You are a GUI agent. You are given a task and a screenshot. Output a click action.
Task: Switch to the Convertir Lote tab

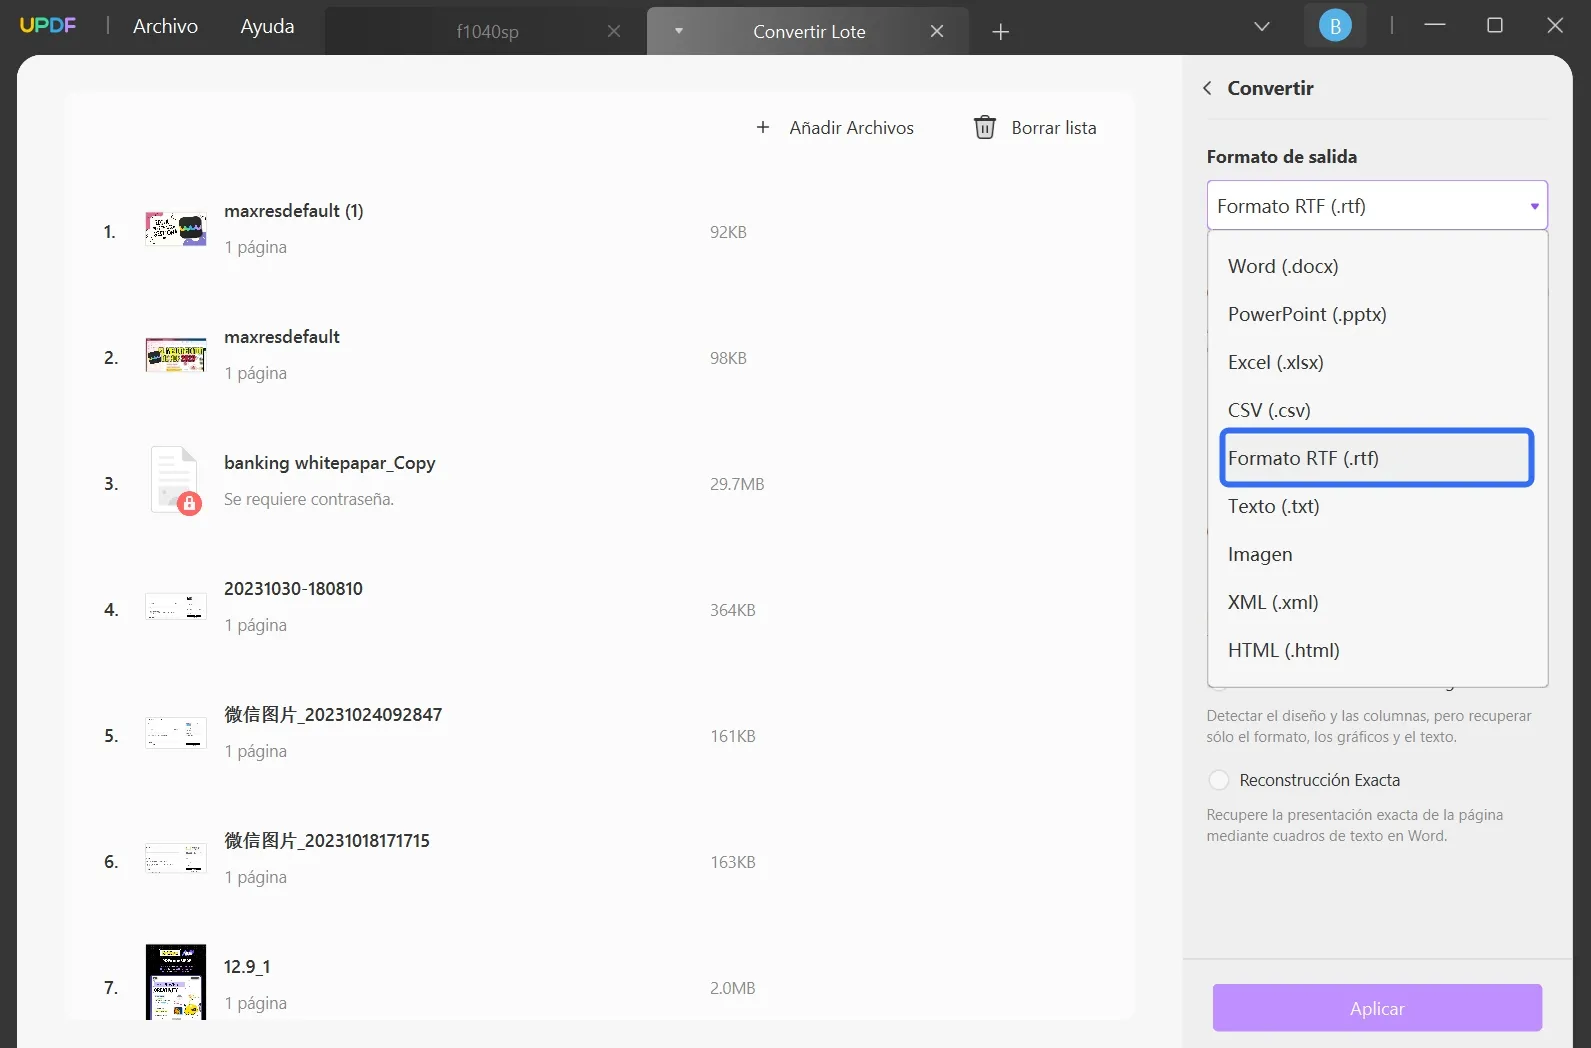tap(809, 31)
